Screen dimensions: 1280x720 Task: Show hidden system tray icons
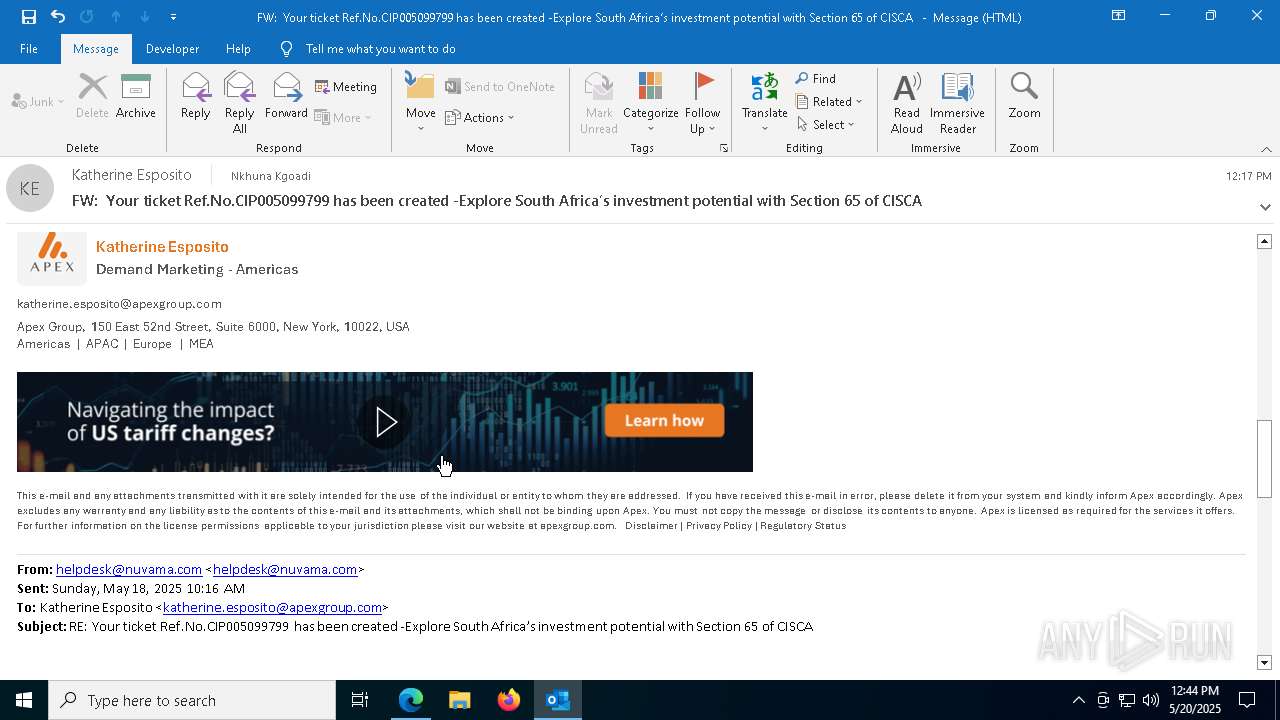pyautogui.click(x=1078, y=700)
